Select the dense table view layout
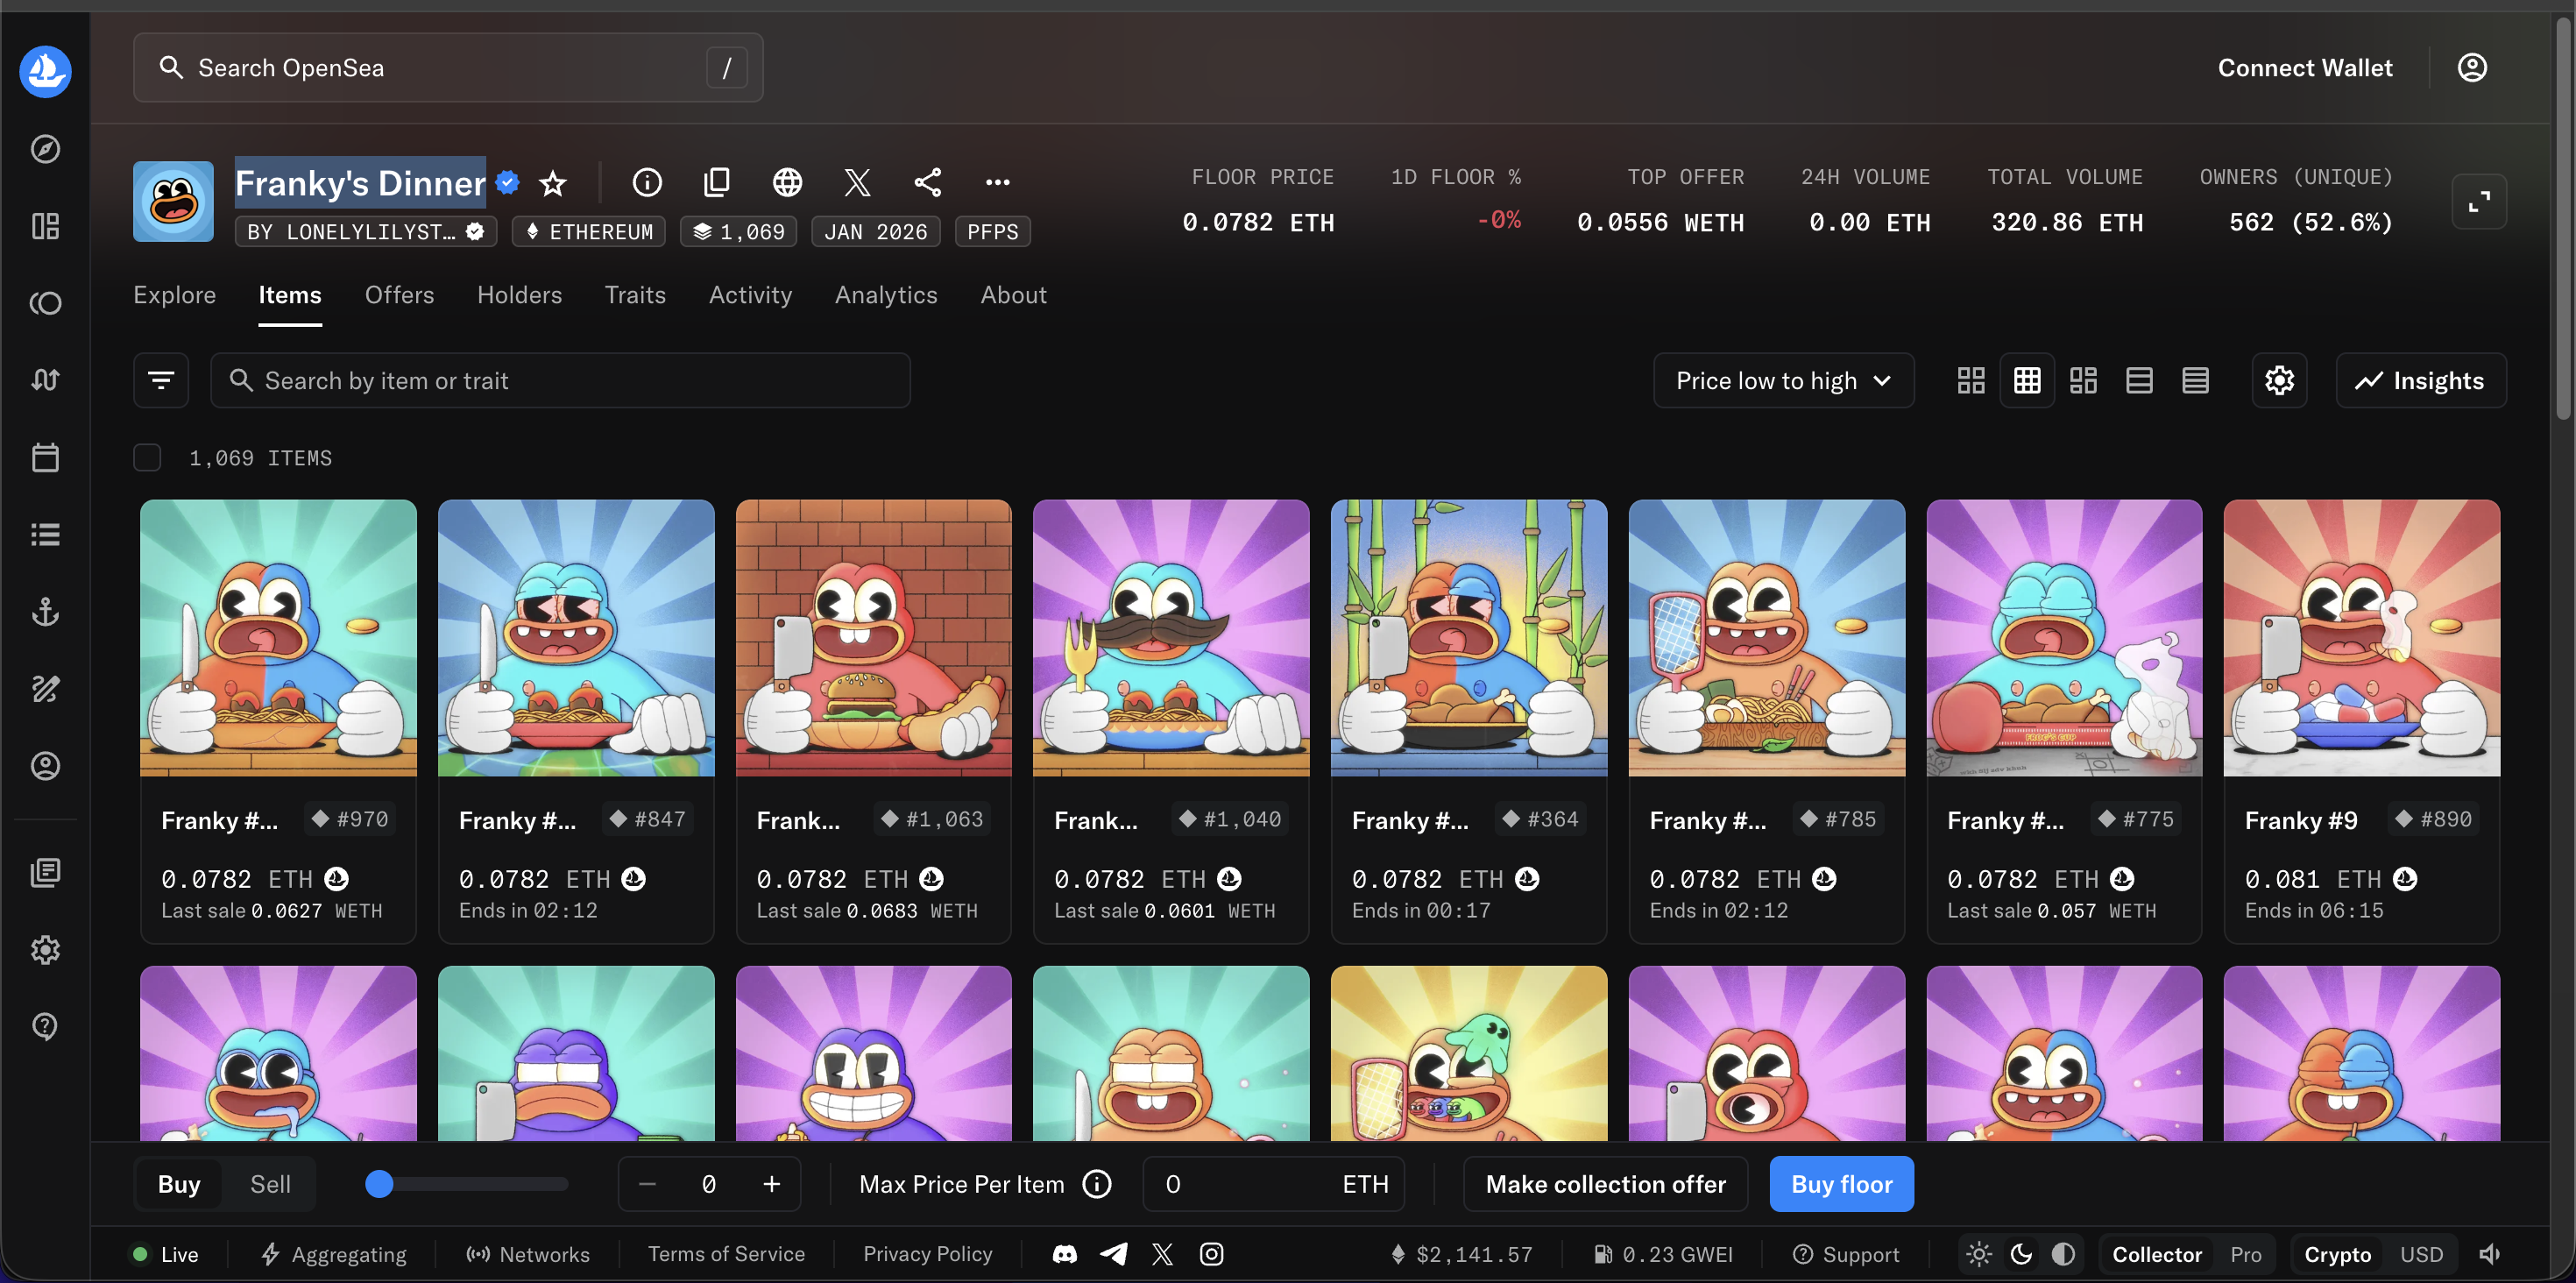2576x1283 pixels. 2195,380
